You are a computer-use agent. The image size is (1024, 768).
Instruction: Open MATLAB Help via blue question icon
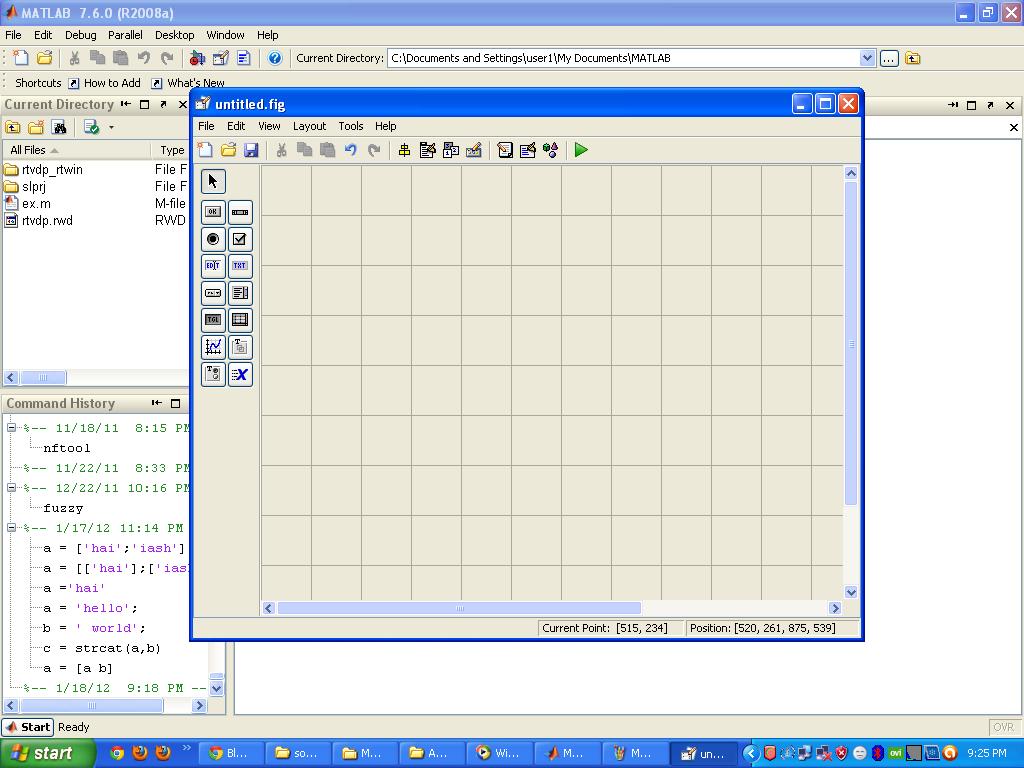(x=275, y=58)
